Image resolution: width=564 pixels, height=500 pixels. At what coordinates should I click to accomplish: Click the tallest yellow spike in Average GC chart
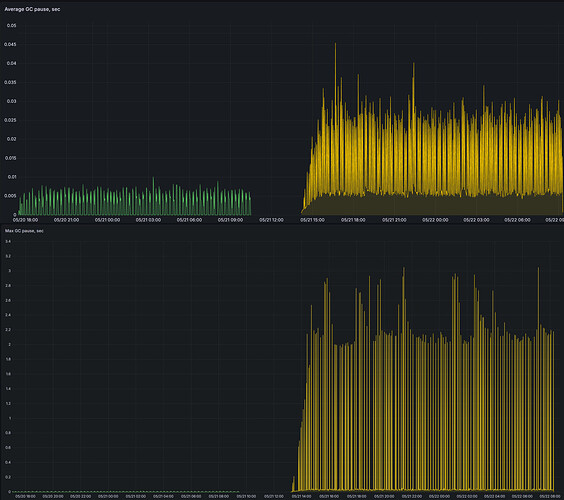[x=336, y=119]
